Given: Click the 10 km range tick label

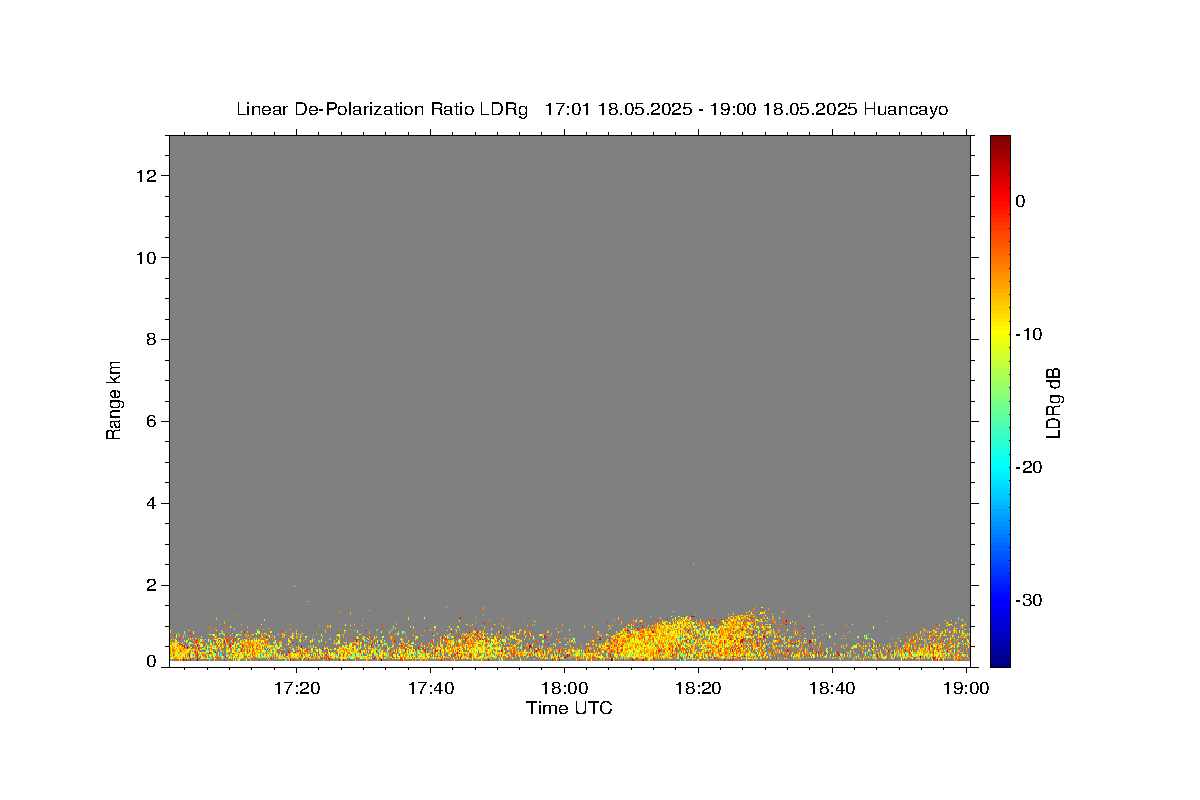Looking at the screenshot, I should [x=148, y=258].
